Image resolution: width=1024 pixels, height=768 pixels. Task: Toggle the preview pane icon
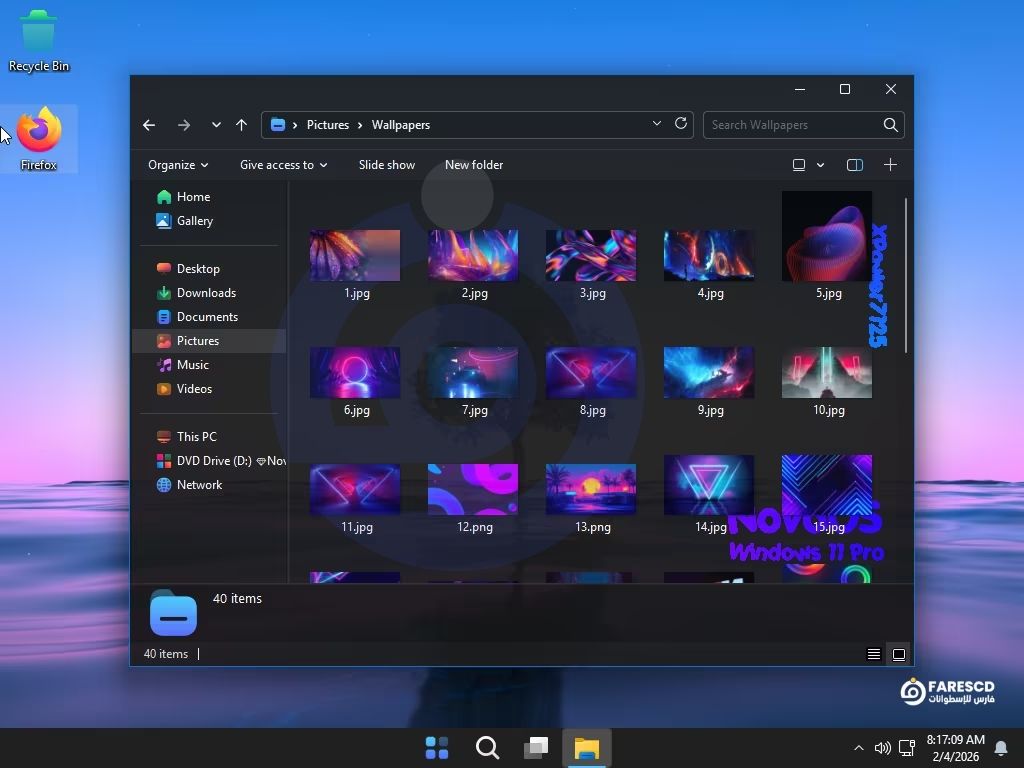pos(855,165)
